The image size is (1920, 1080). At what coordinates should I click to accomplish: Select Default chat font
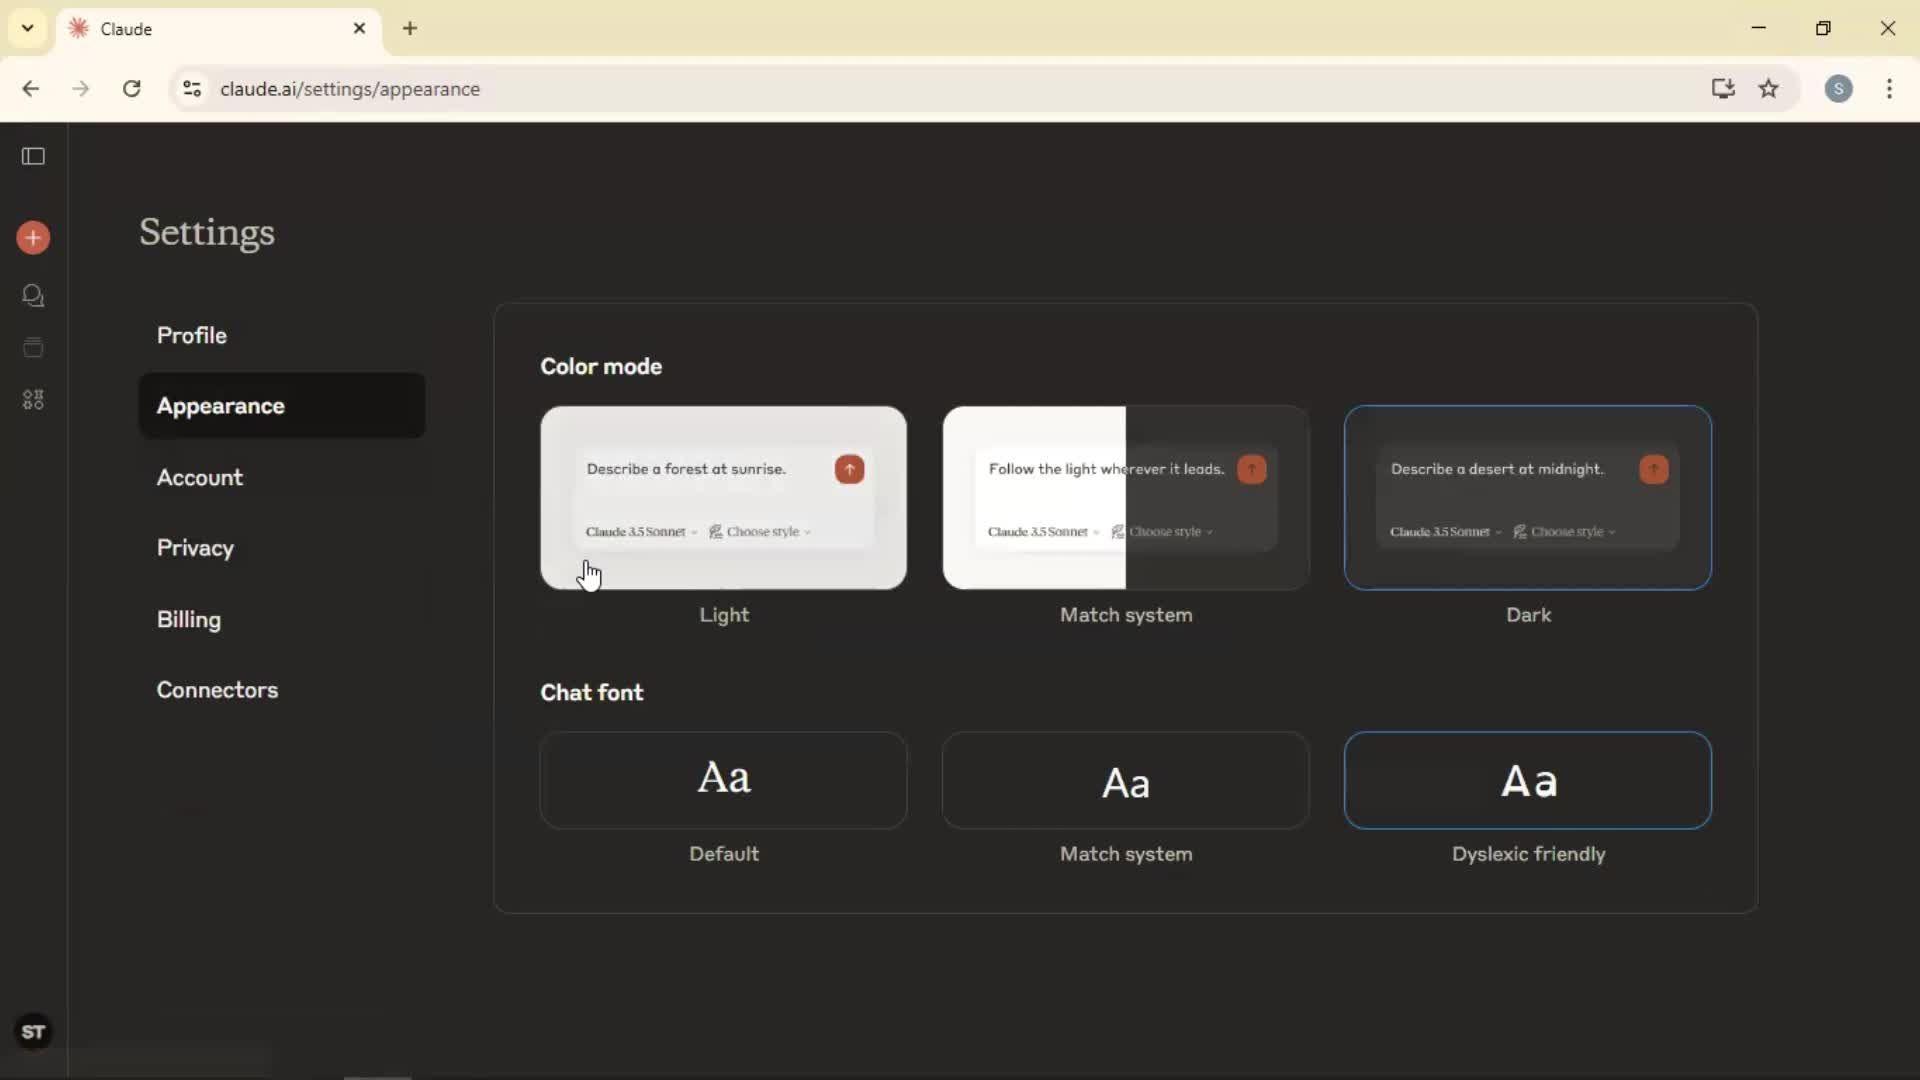tap(724, 780)
